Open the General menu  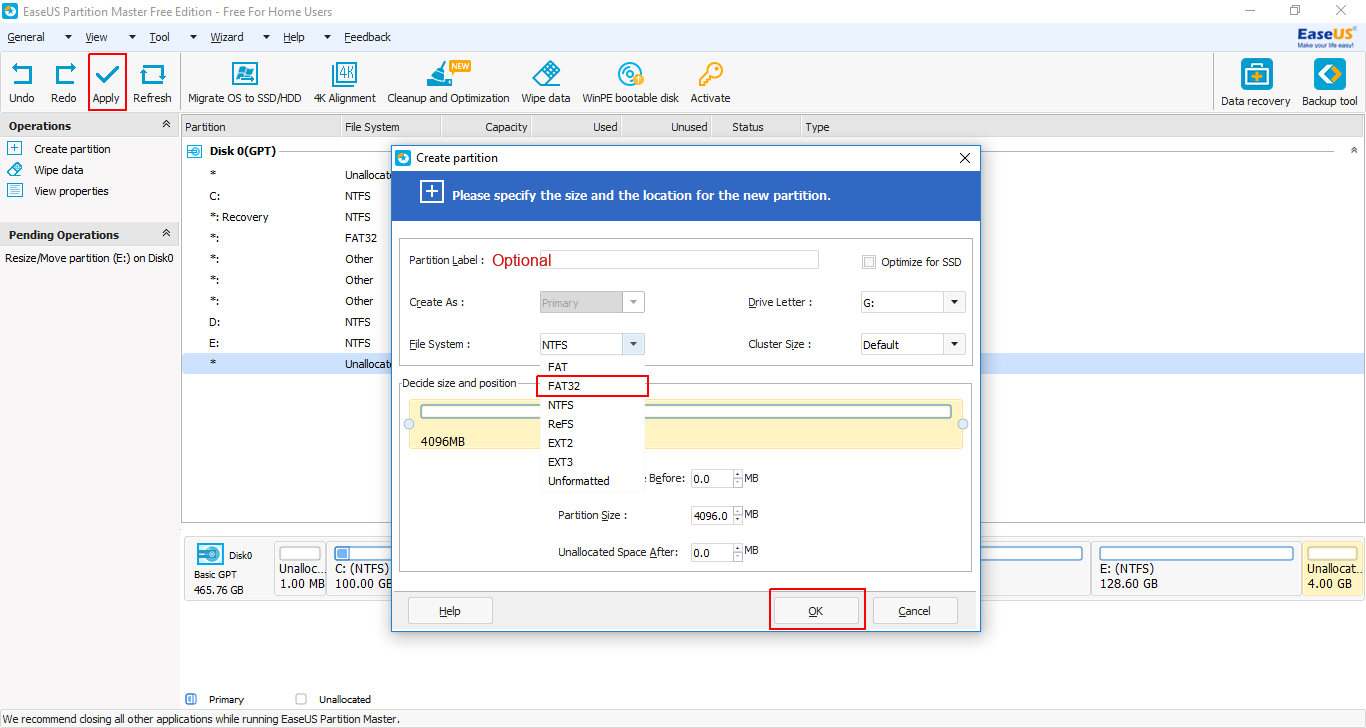coord(26,37)
